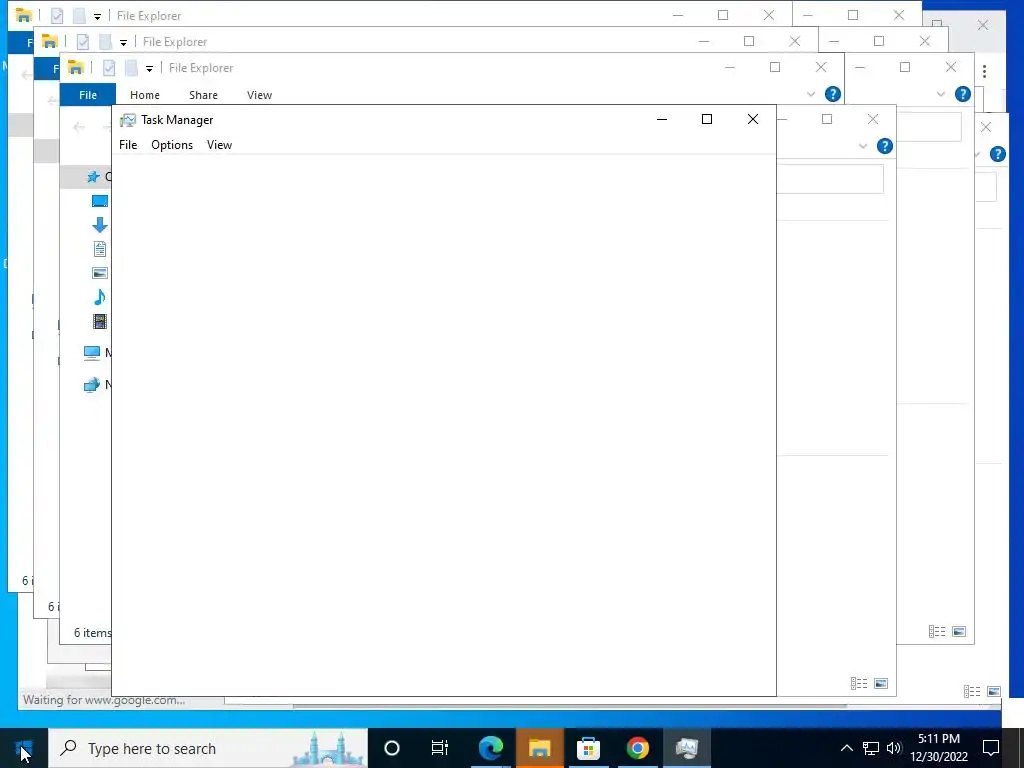Open Task Manager's Options menu
The width and height of the screenshot is (1024, 768).
tap(172, 145)
